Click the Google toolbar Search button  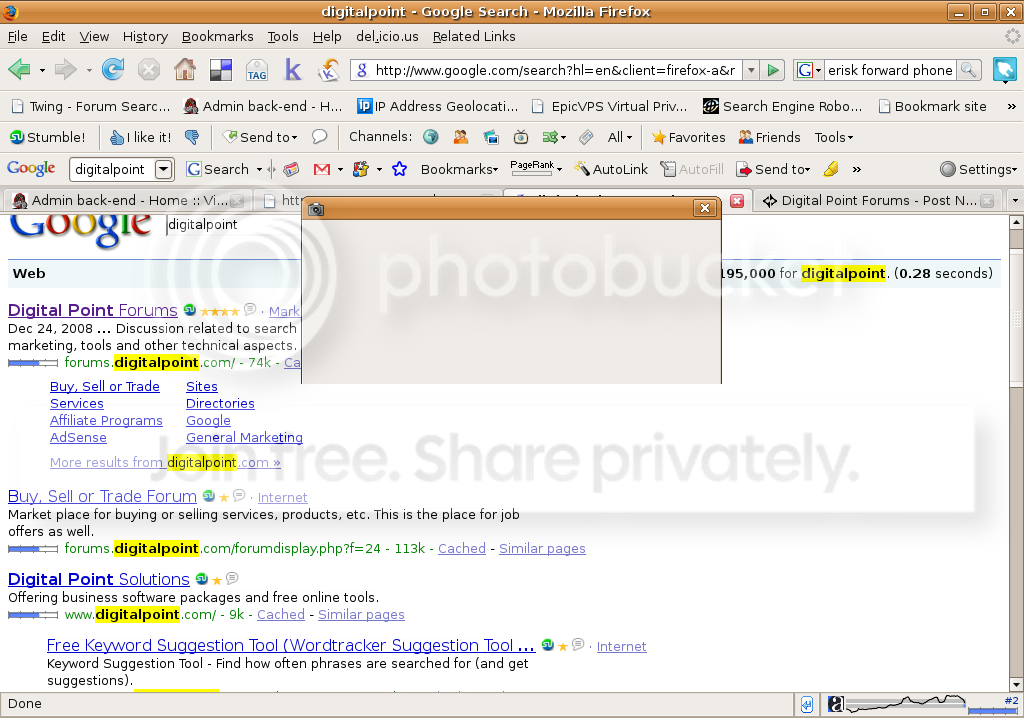(218, 169)
